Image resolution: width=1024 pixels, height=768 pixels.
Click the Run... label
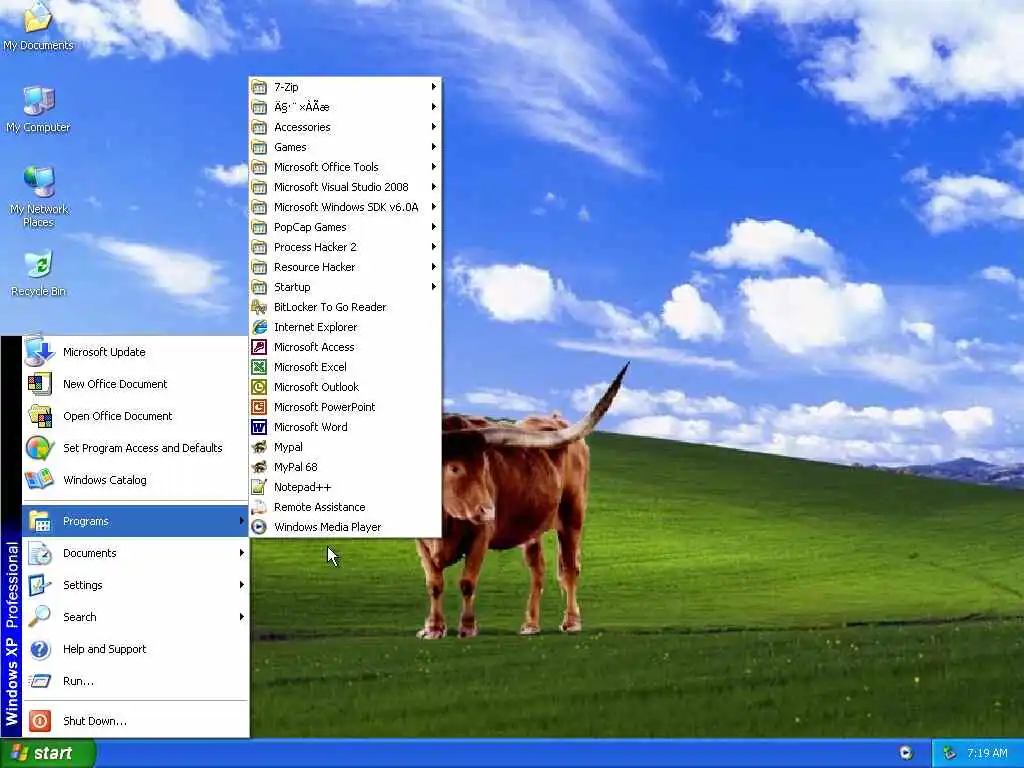[x=78, y=681]
